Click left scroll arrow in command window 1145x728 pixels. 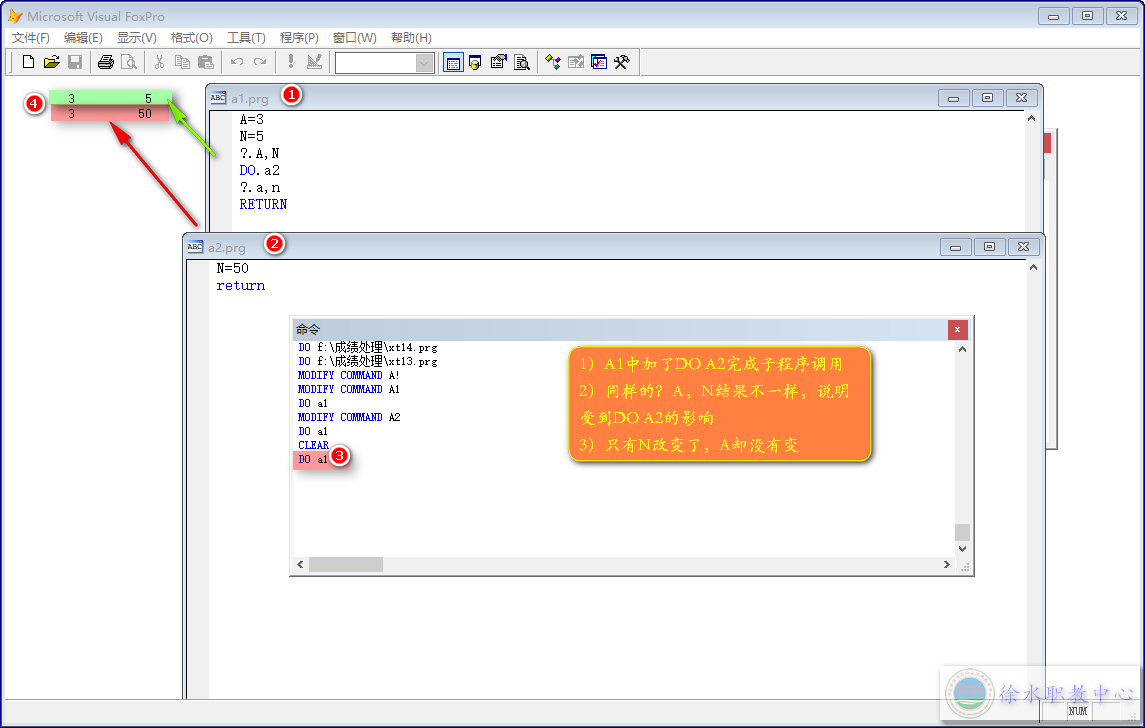(300, 564)
